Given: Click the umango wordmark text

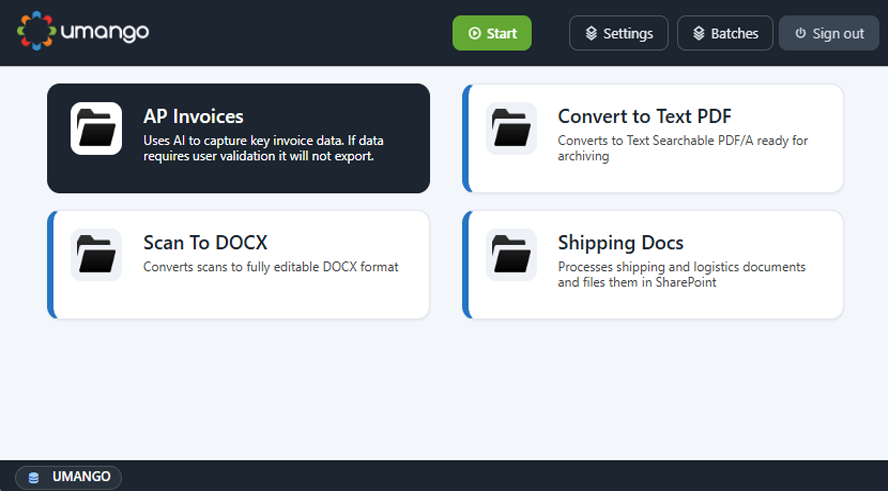Looking at the screenshot, I should point(105,32).
